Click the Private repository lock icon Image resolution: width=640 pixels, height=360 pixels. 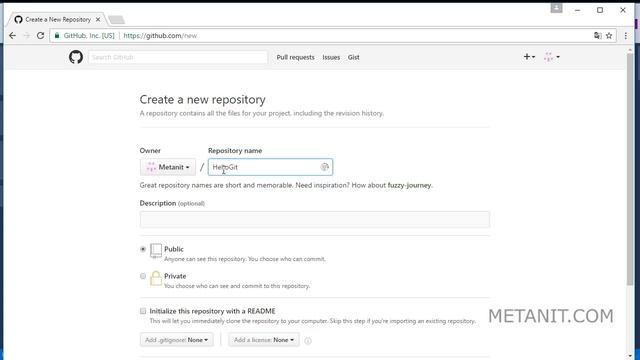tap(156, 278)
